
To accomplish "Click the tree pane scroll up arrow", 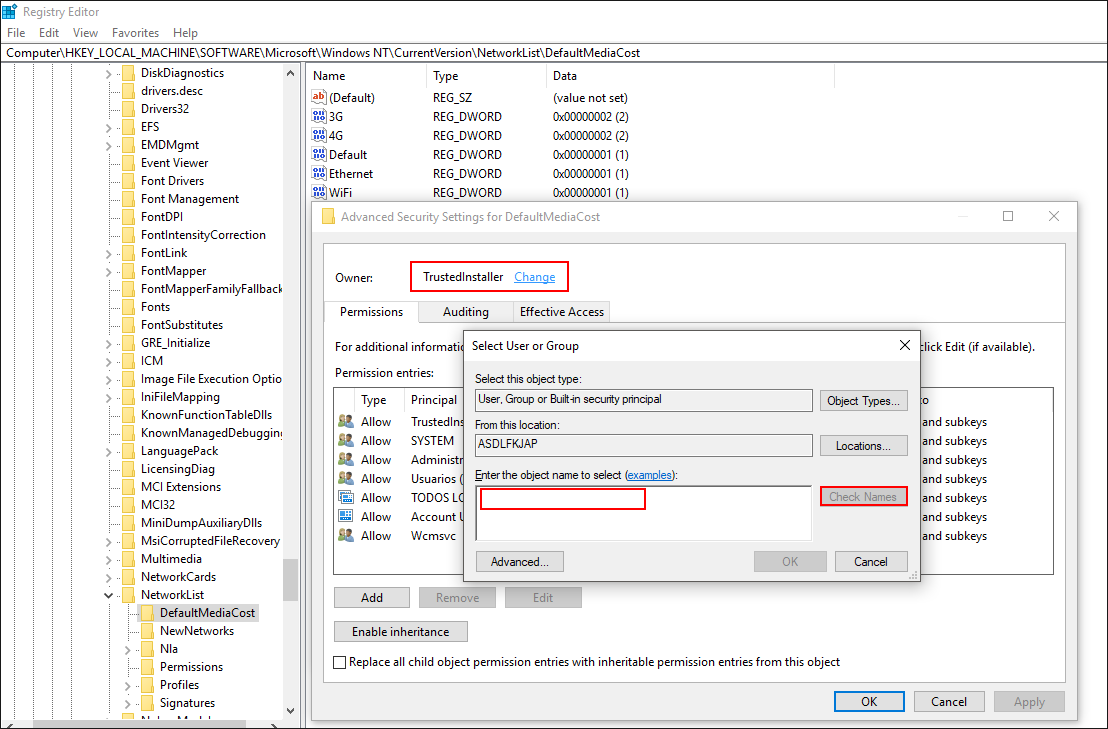I will [x=290, y=73].
